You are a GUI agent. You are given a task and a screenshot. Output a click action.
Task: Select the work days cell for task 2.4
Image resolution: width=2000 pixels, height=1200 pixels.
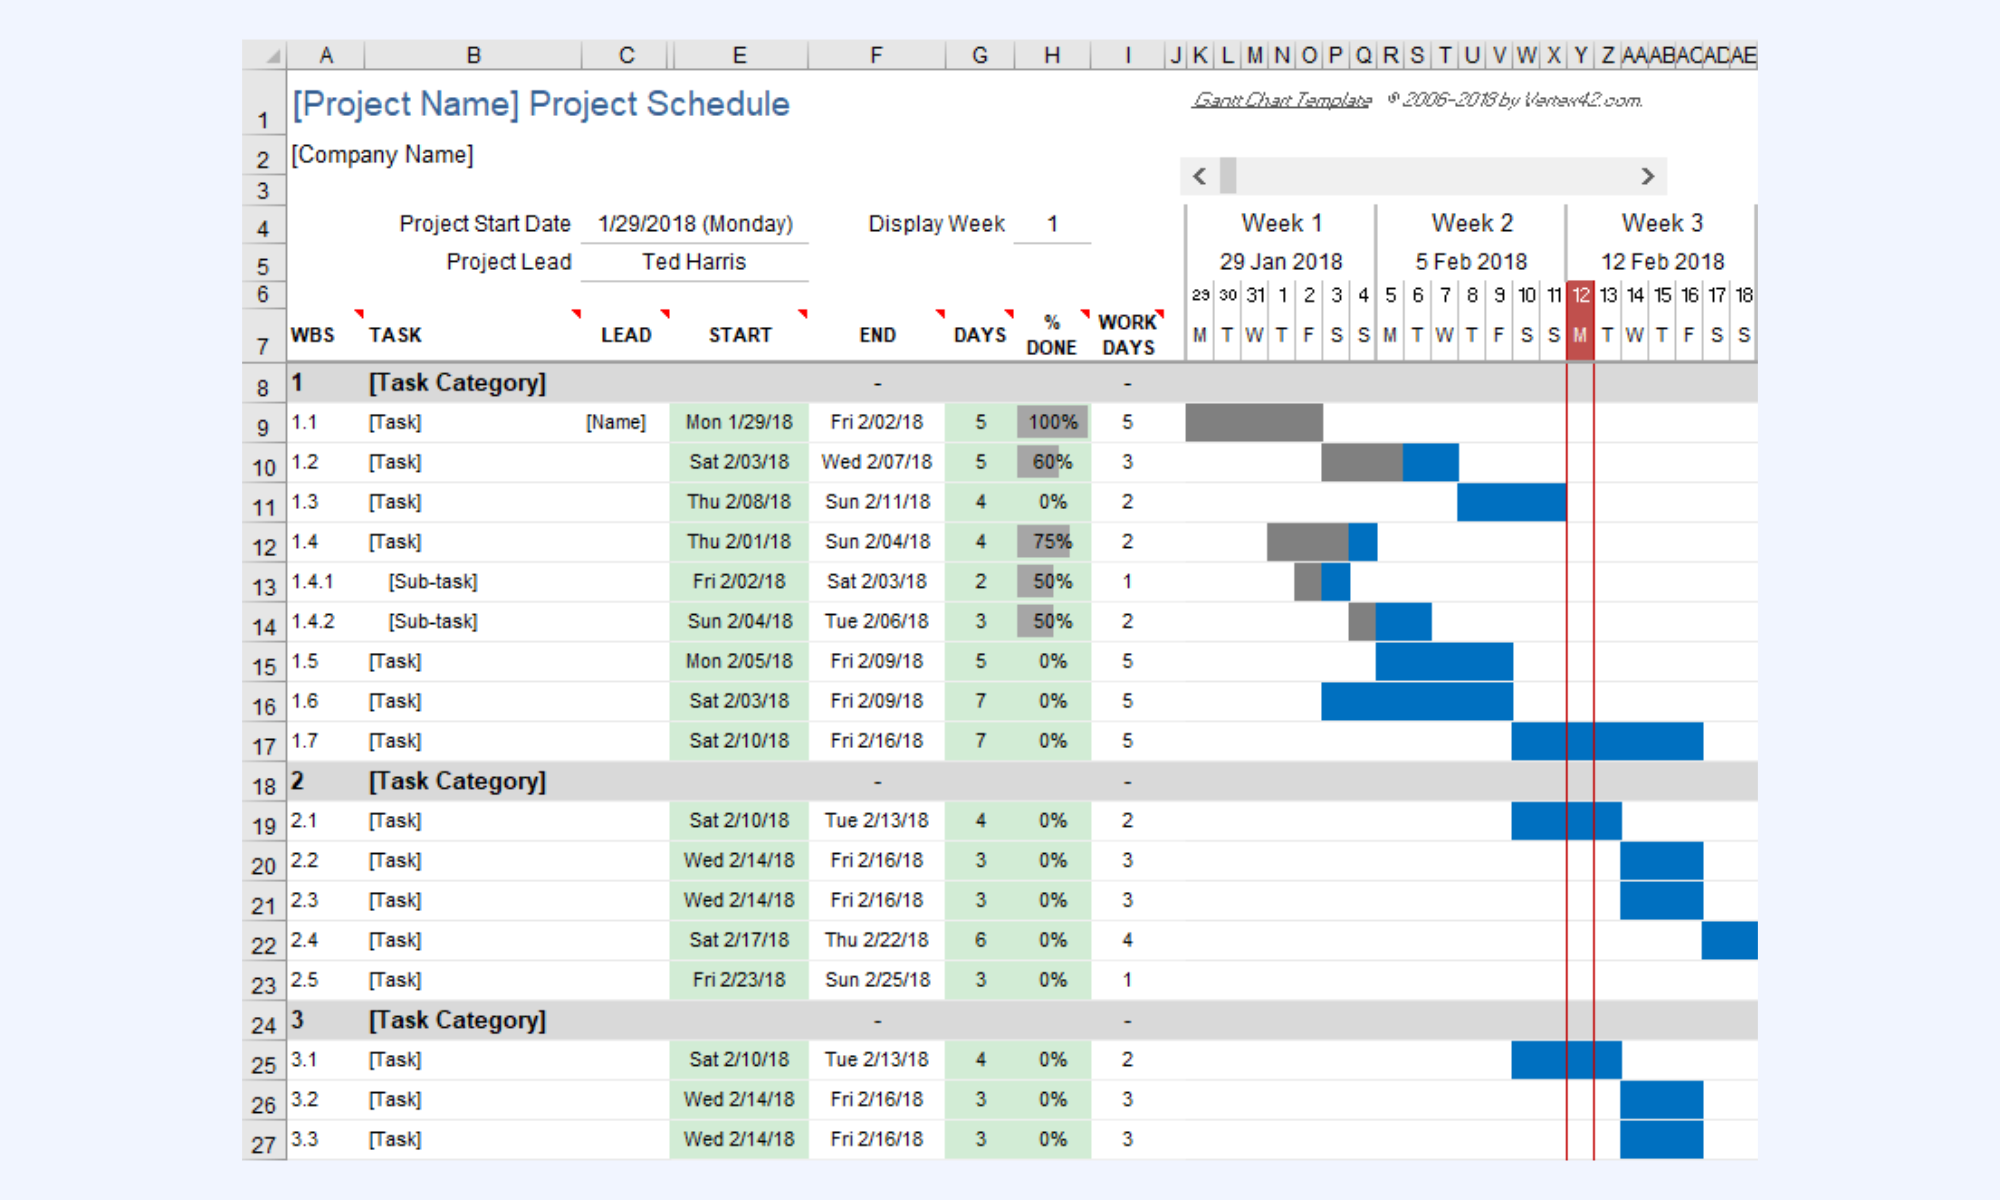click(x=1128, y=940)
